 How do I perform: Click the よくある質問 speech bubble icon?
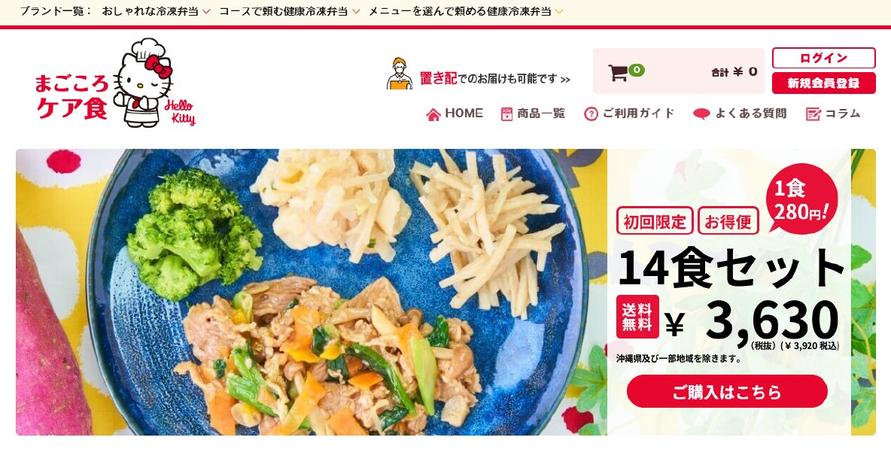701,114
